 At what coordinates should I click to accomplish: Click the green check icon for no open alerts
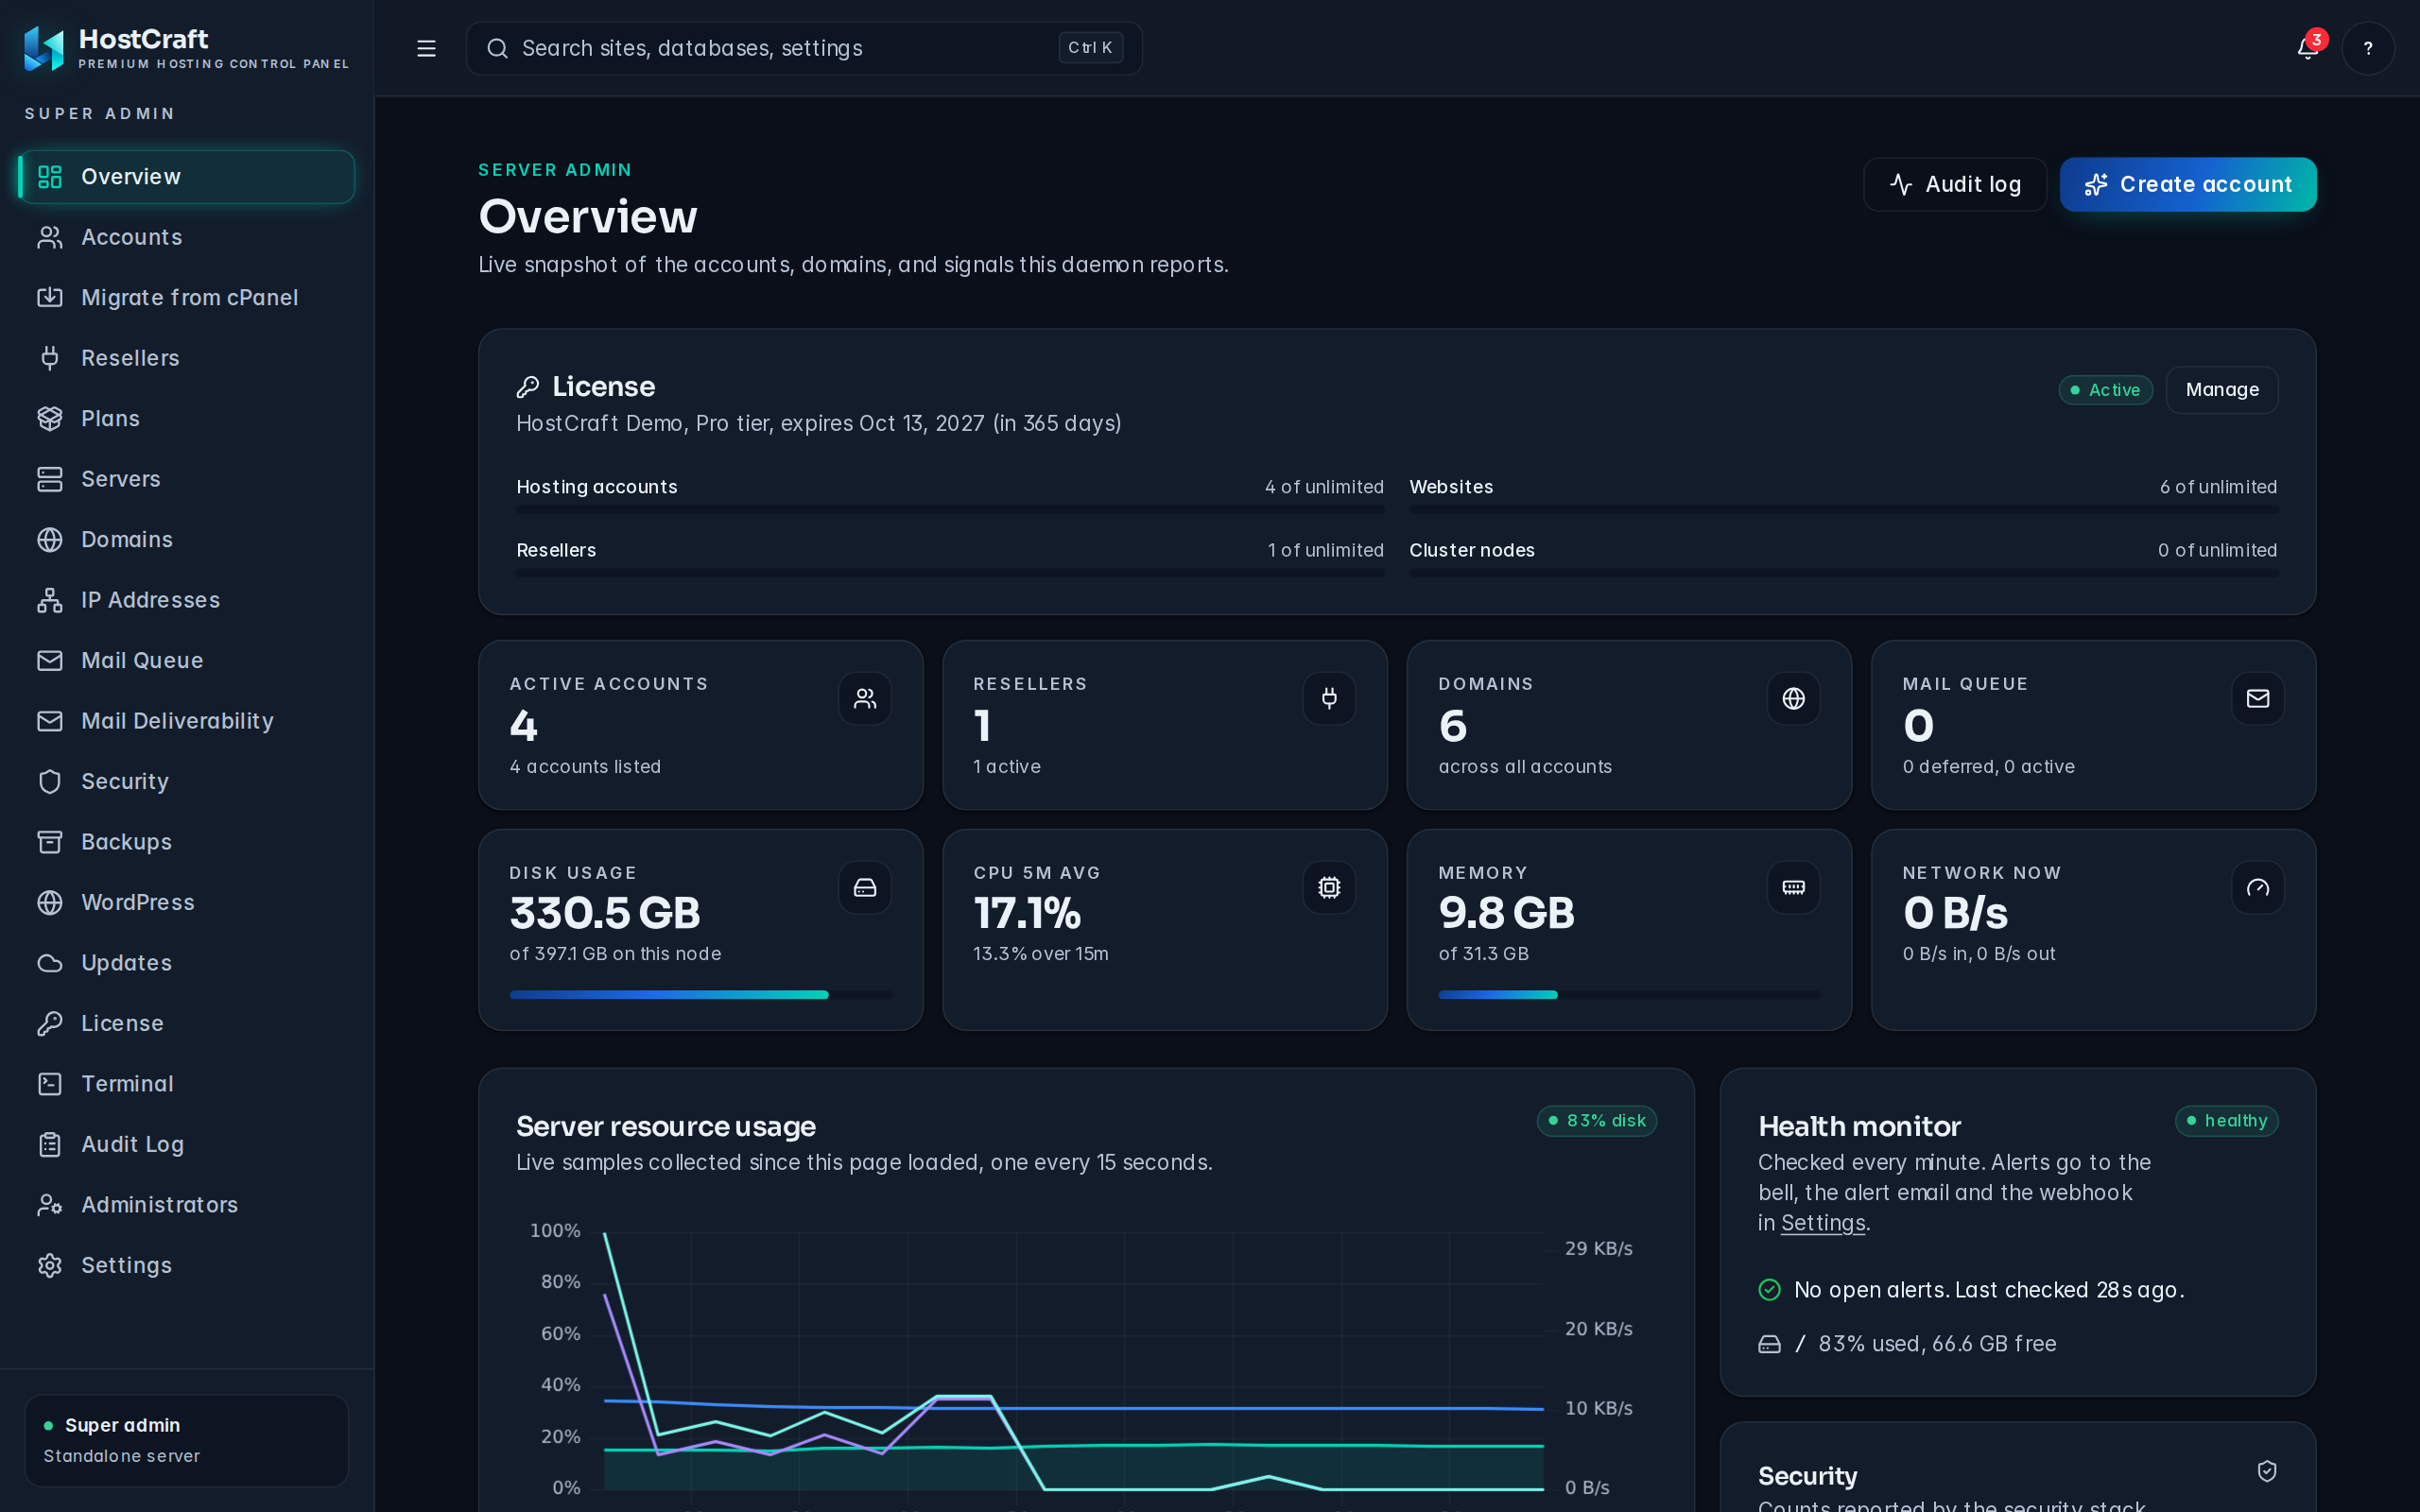pos(1769,1290)
